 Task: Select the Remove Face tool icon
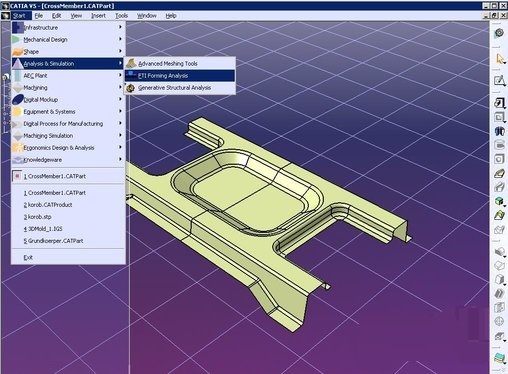[499, 336]
